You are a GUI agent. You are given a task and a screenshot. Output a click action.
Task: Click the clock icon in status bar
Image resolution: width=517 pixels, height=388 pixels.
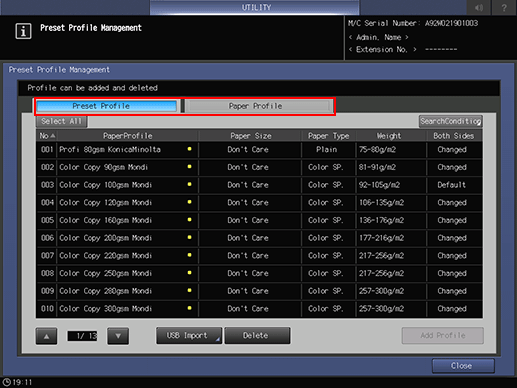coord(7,382)
